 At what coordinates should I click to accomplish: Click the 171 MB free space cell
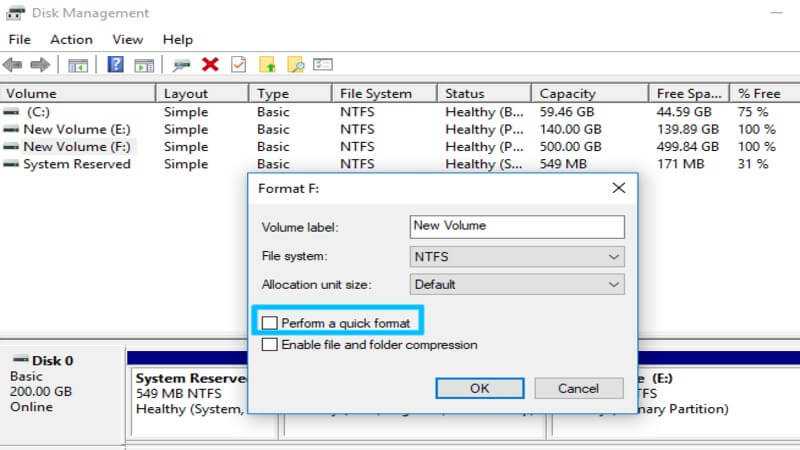(680, 164)
